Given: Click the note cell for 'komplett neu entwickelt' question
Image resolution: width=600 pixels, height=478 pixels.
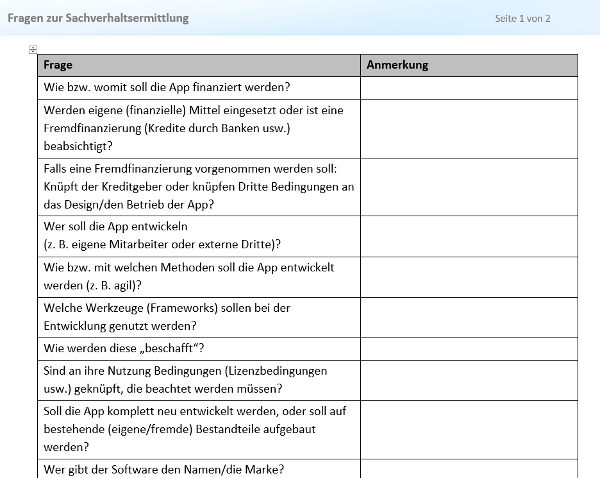Looking at the screenshot, I should (x=468, y=429).
